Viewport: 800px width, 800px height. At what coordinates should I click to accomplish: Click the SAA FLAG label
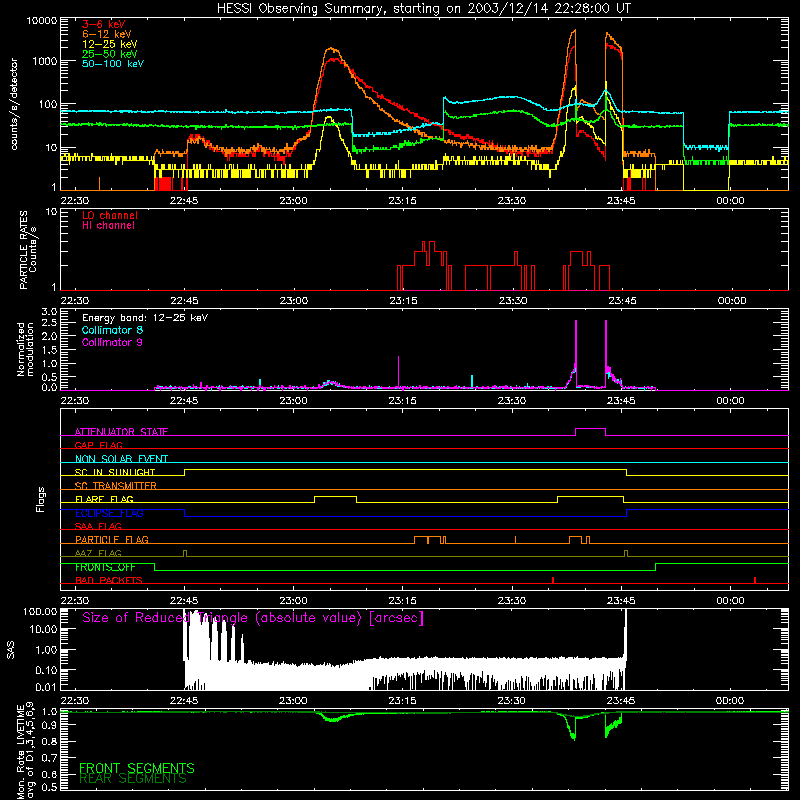98,526
